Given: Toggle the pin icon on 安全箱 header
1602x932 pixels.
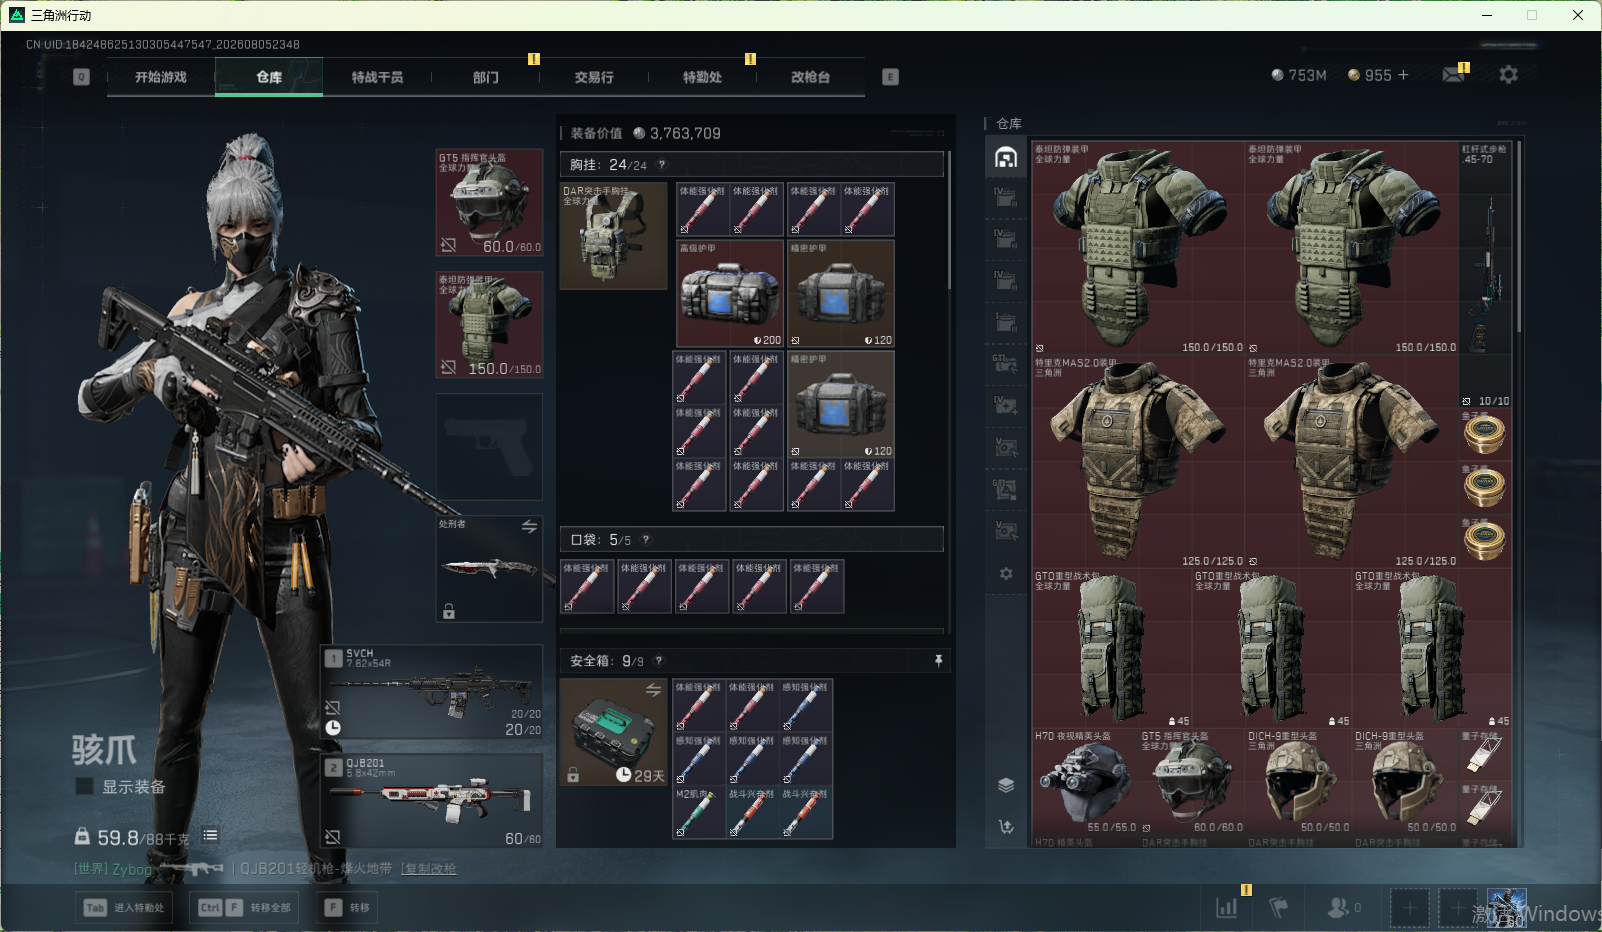Looking at the screenshot, I should click(938, 661).
